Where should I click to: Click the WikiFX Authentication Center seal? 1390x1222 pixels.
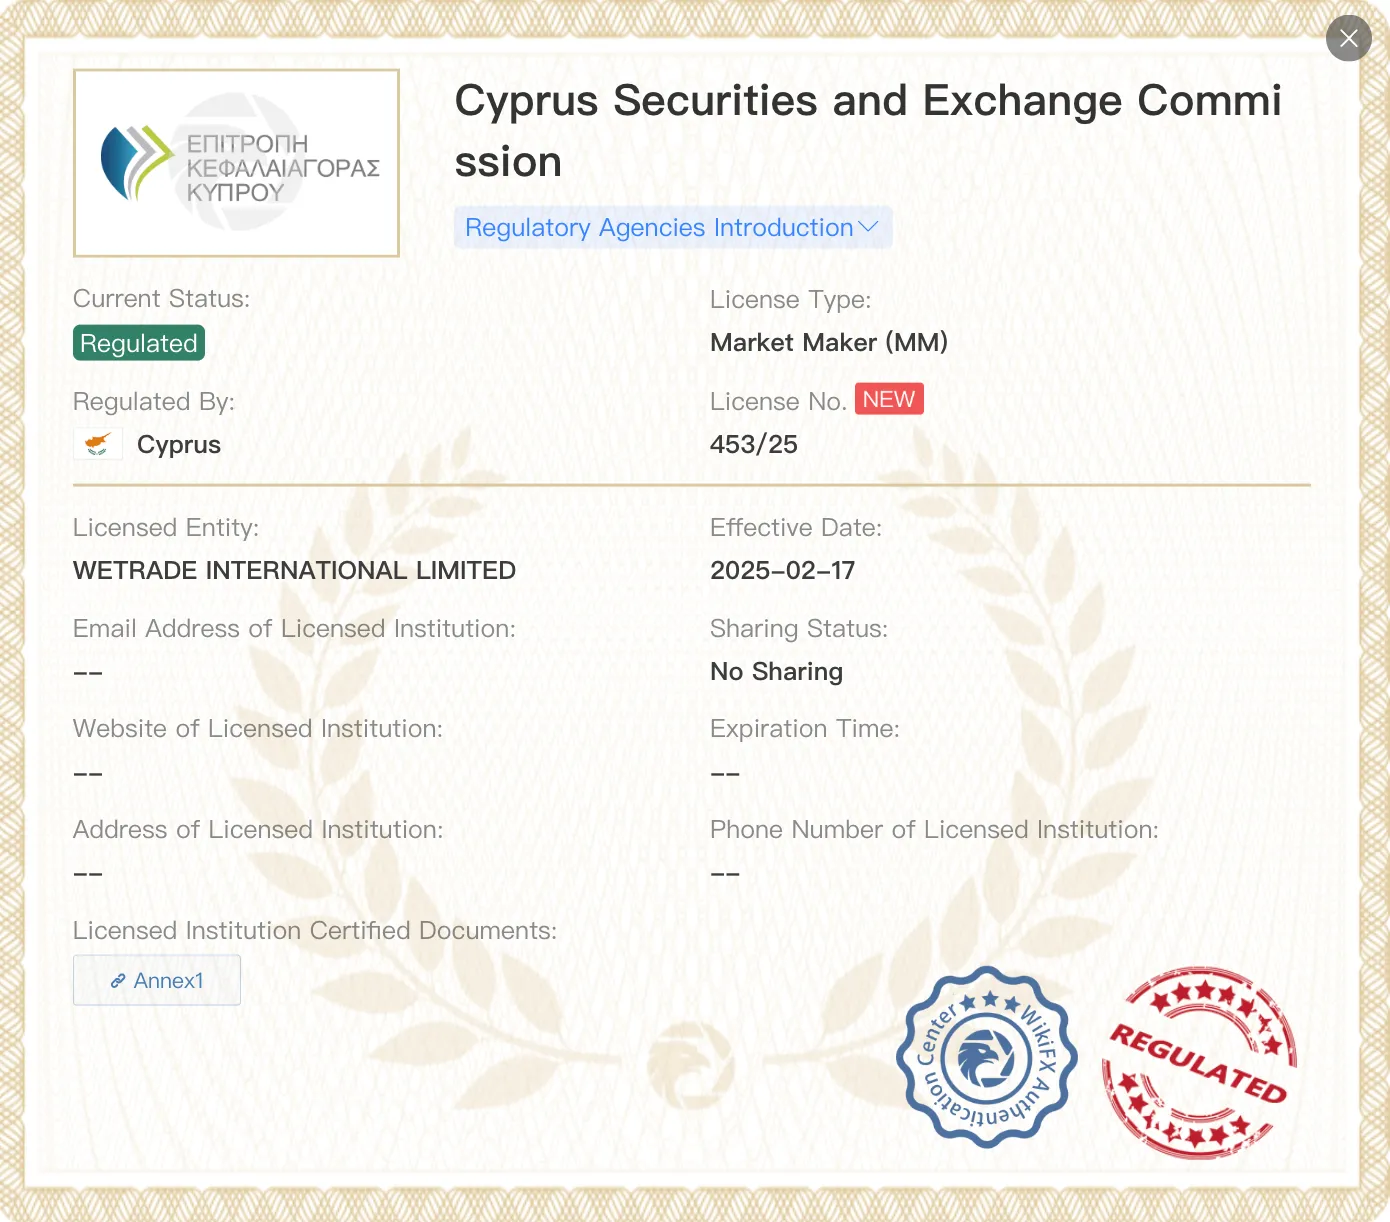[987, 1057]
